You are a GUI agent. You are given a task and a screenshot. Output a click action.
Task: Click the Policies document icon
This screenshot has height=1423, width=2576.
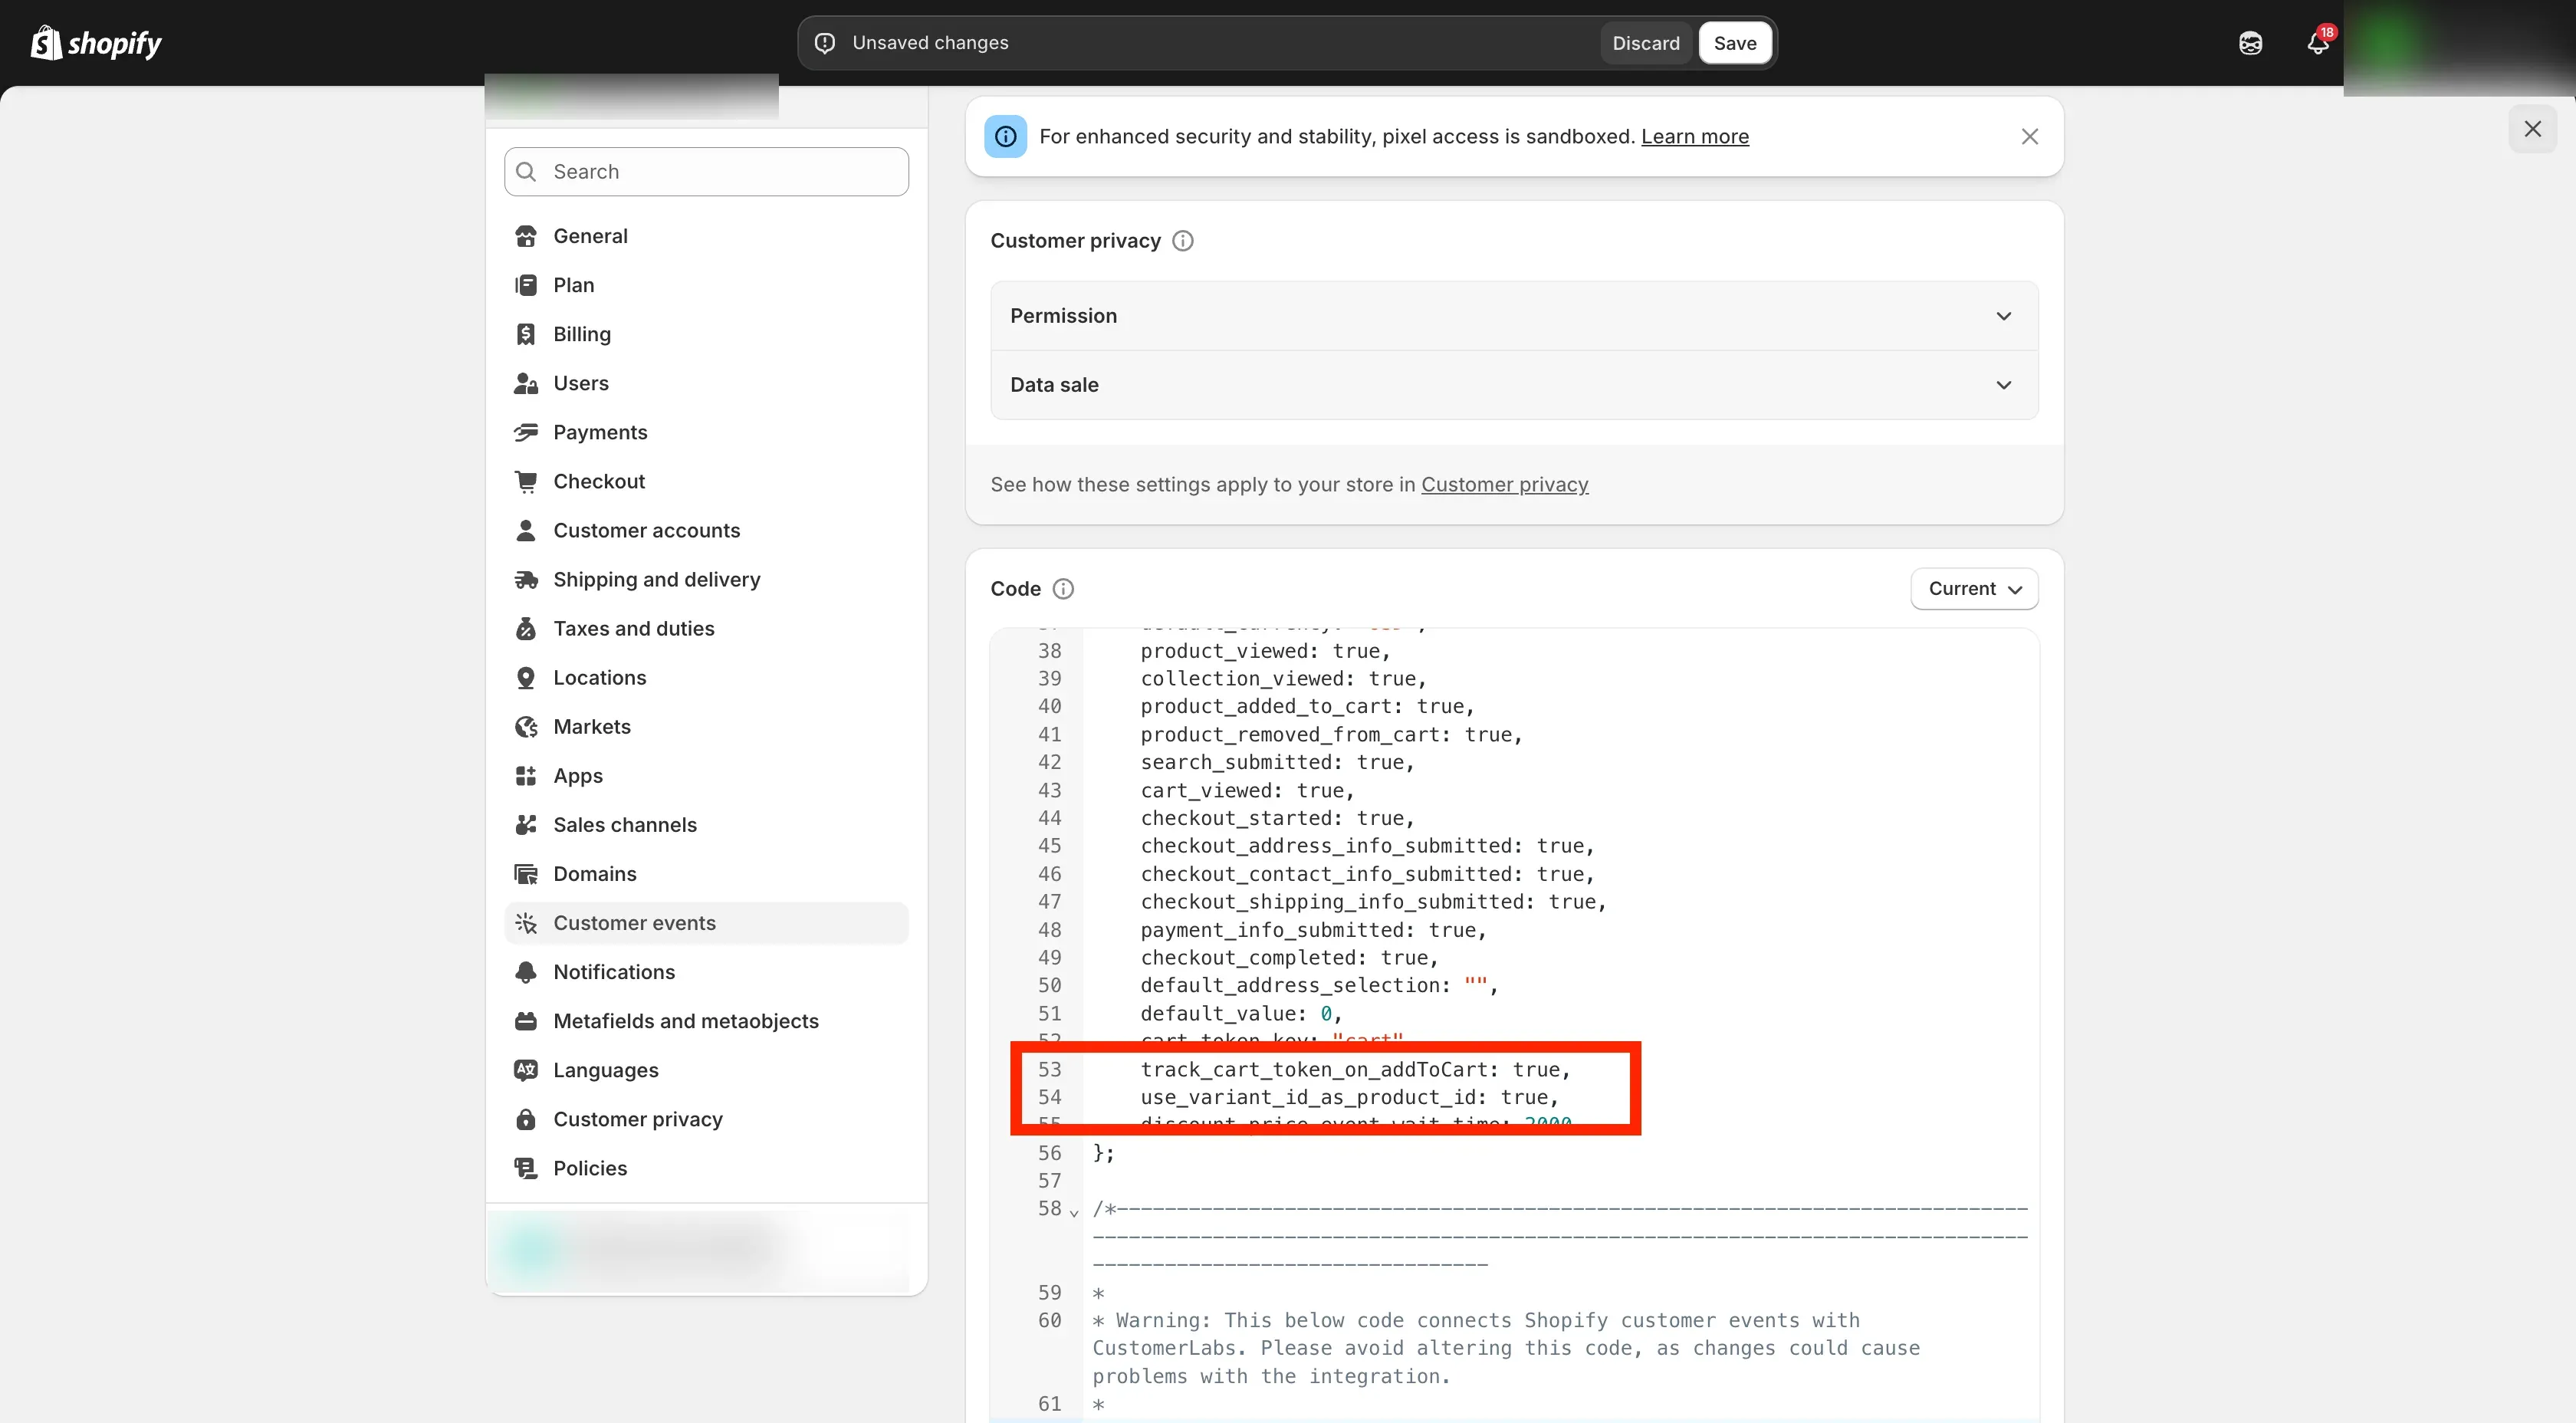(526, 1167)
